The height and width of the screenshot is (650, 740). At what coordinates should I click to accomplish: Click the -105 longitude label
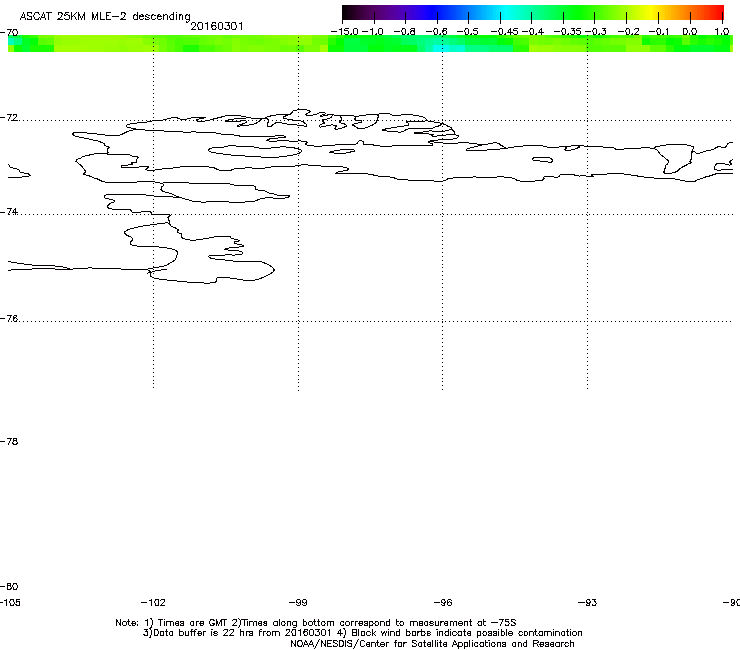click(x=10, y=602)
